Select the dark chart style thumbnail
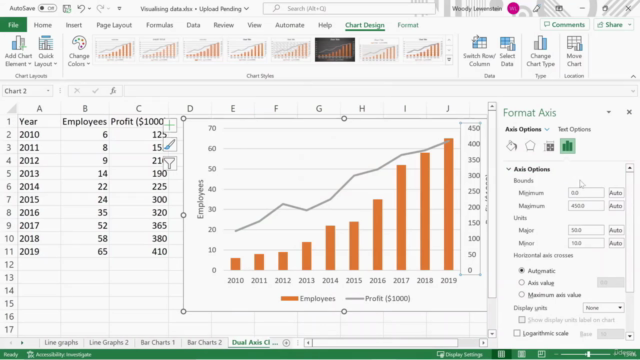The width and height of the screenshot is (640, 360). pyautogui.click(x=335, y=50)
